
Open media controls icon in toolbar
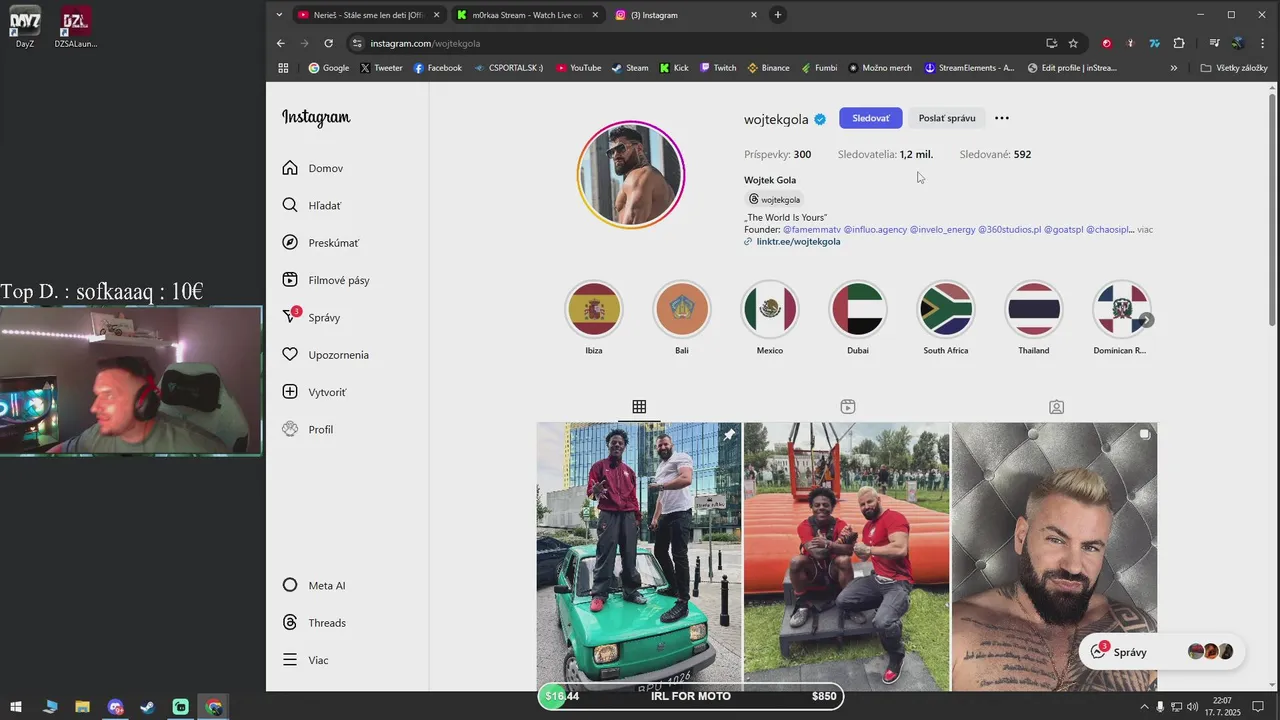(x=1214, y=43)
